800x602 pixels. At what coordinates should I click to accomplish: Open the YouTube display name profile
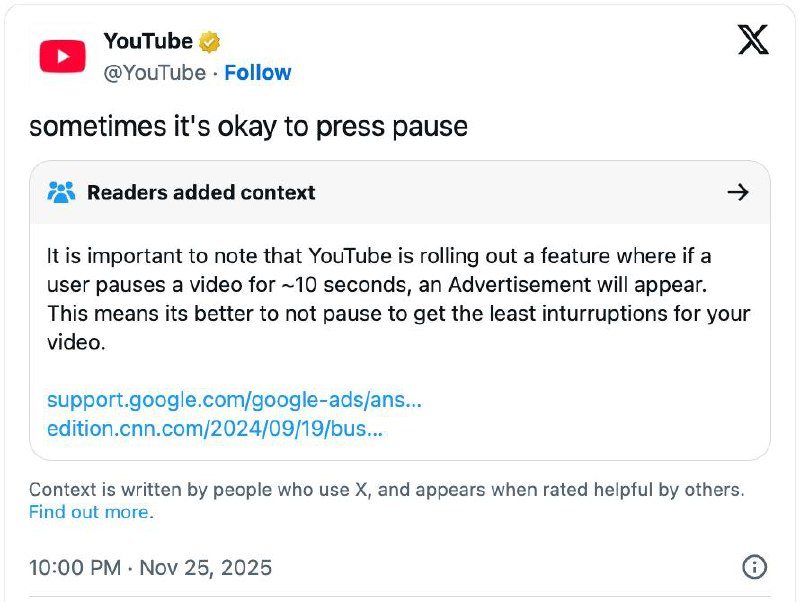pos(148,42)
